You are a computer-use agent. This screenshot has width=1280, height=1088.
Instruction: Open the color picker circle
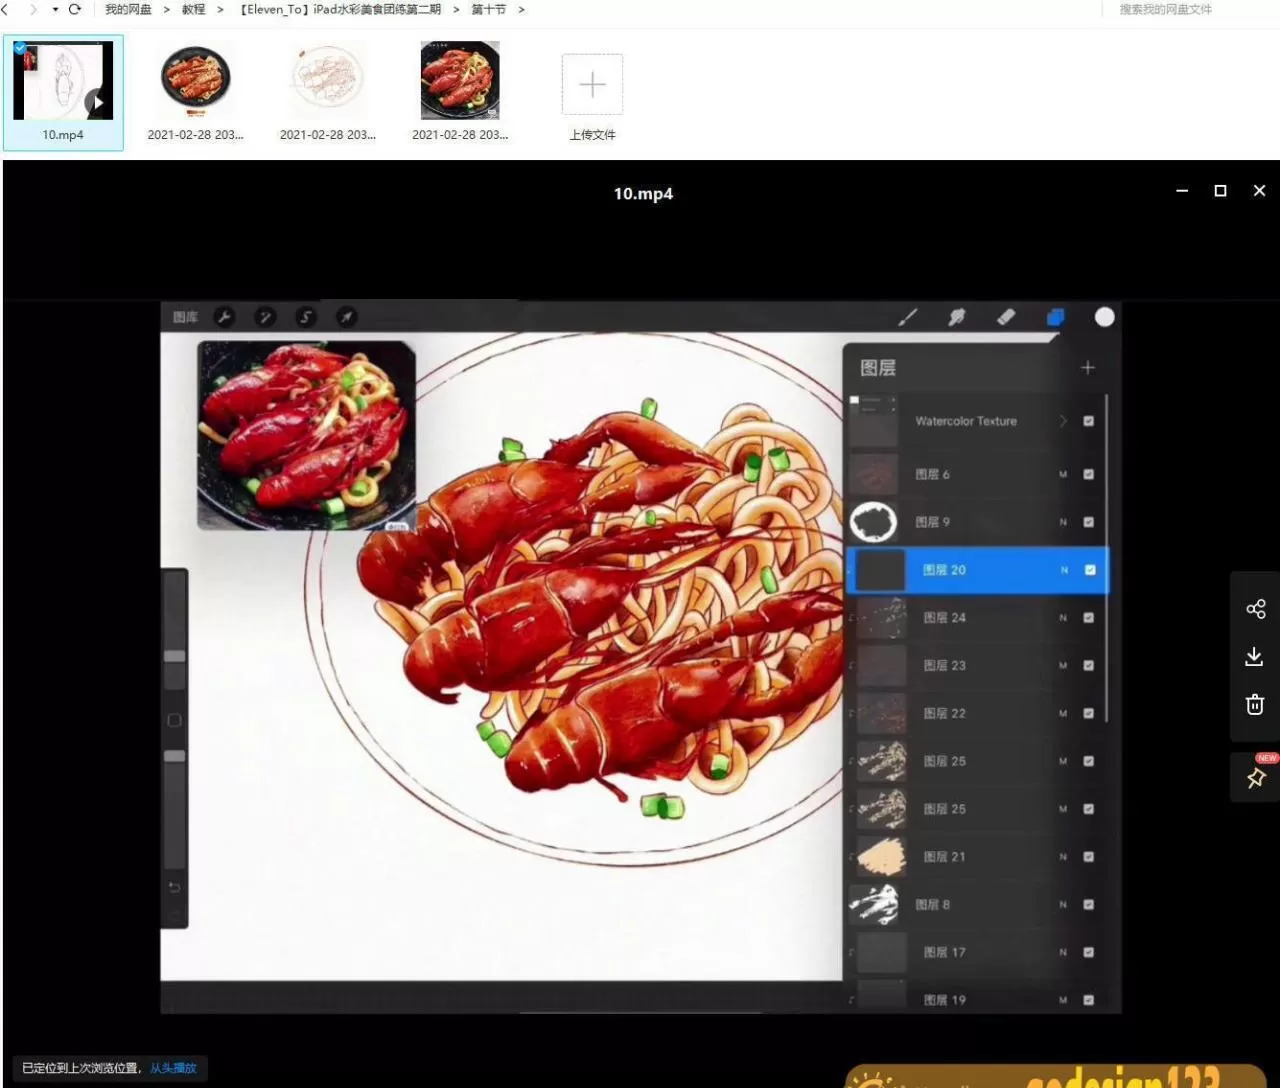(1104, 317)
